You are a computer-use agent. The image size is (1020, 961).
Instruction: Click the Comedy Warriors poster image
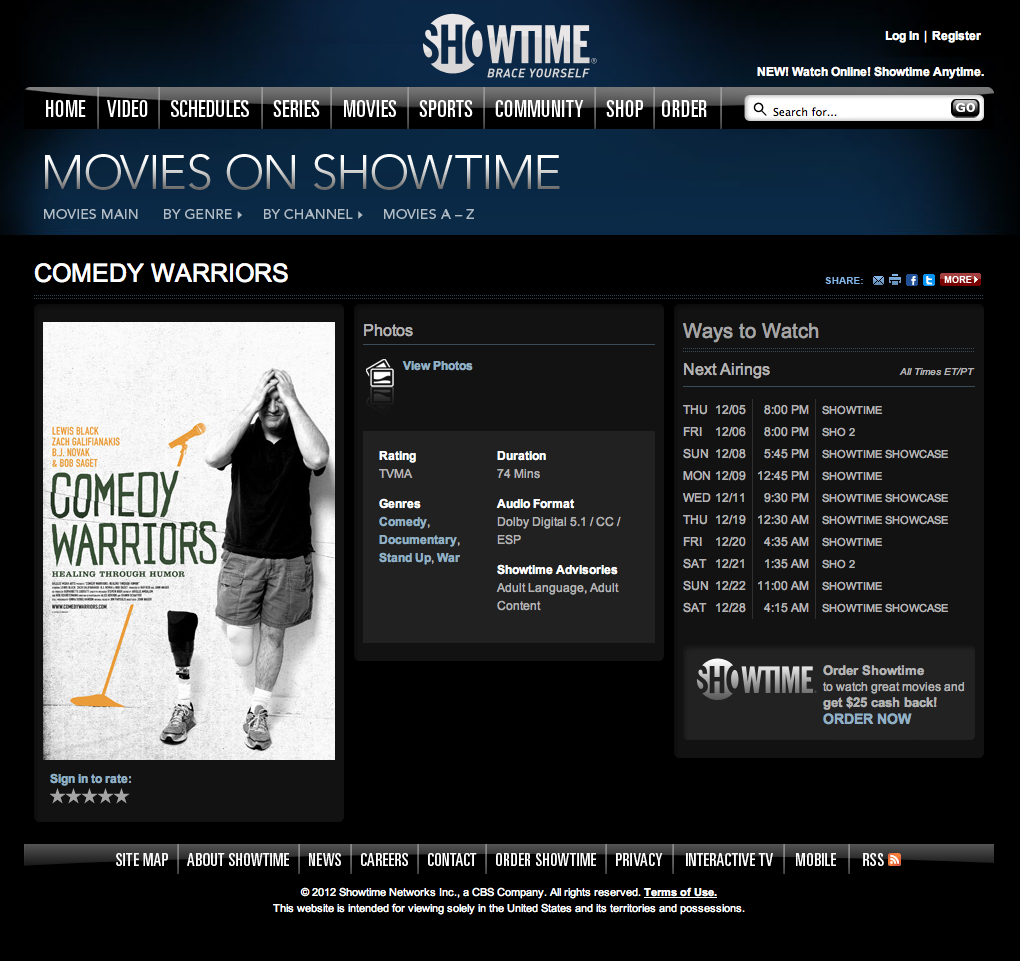coord(189,541)
